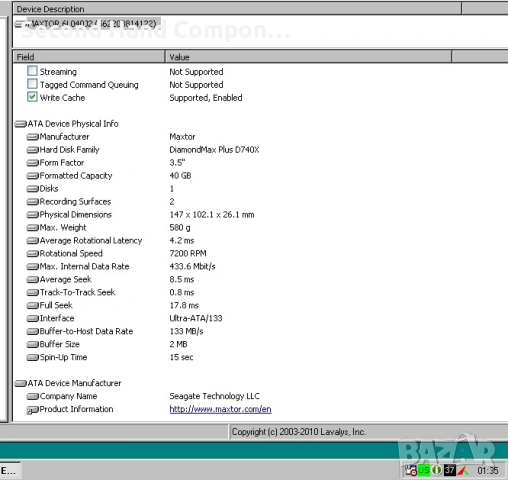Click the Field column header
Image resolution: width=508 pixels, height=480 pixels.
[89, 57]
